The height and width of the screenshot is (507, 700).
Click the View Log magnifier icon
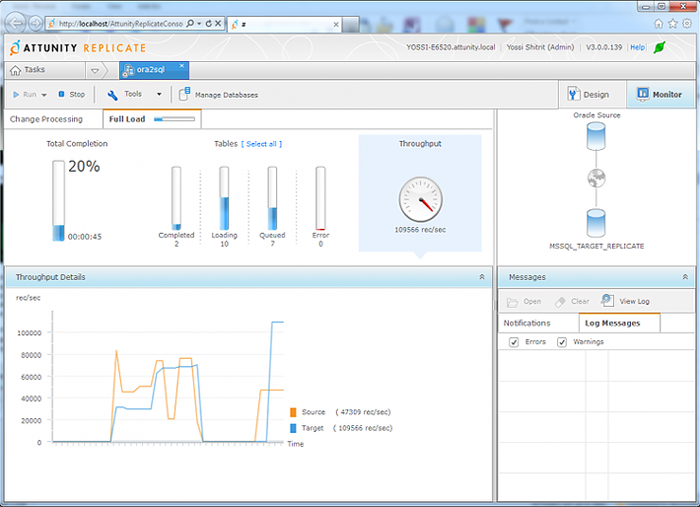[607, 300]
